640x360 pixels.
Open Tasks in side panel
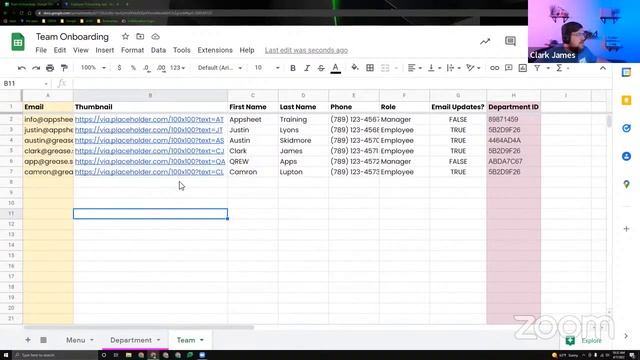pyautogui.click(x=626, y=128)
